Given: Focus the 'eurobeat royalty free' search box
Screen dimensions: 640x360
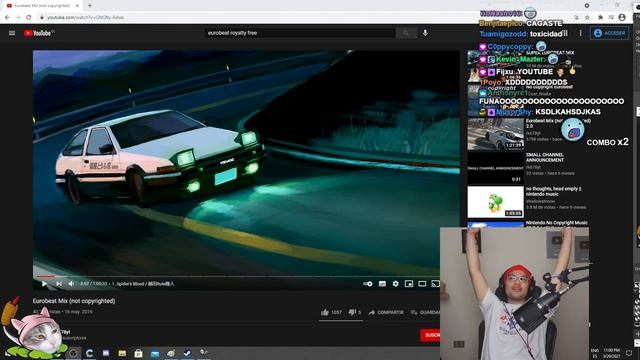Looking at the screenshot, I should [x=300, y=33].
